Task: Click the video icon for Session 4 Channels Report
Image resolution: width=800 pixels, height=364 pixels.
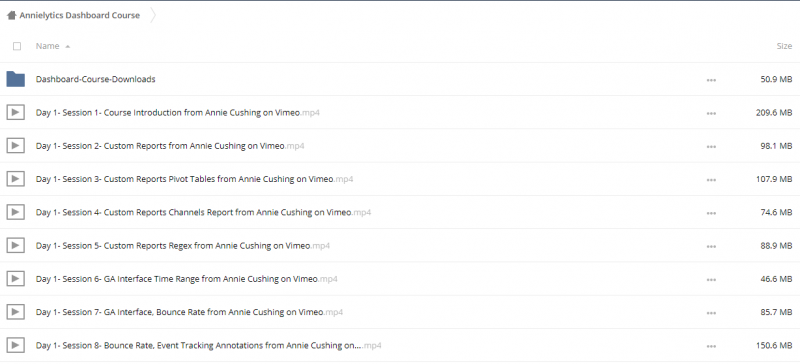Action: click(16, 212)
